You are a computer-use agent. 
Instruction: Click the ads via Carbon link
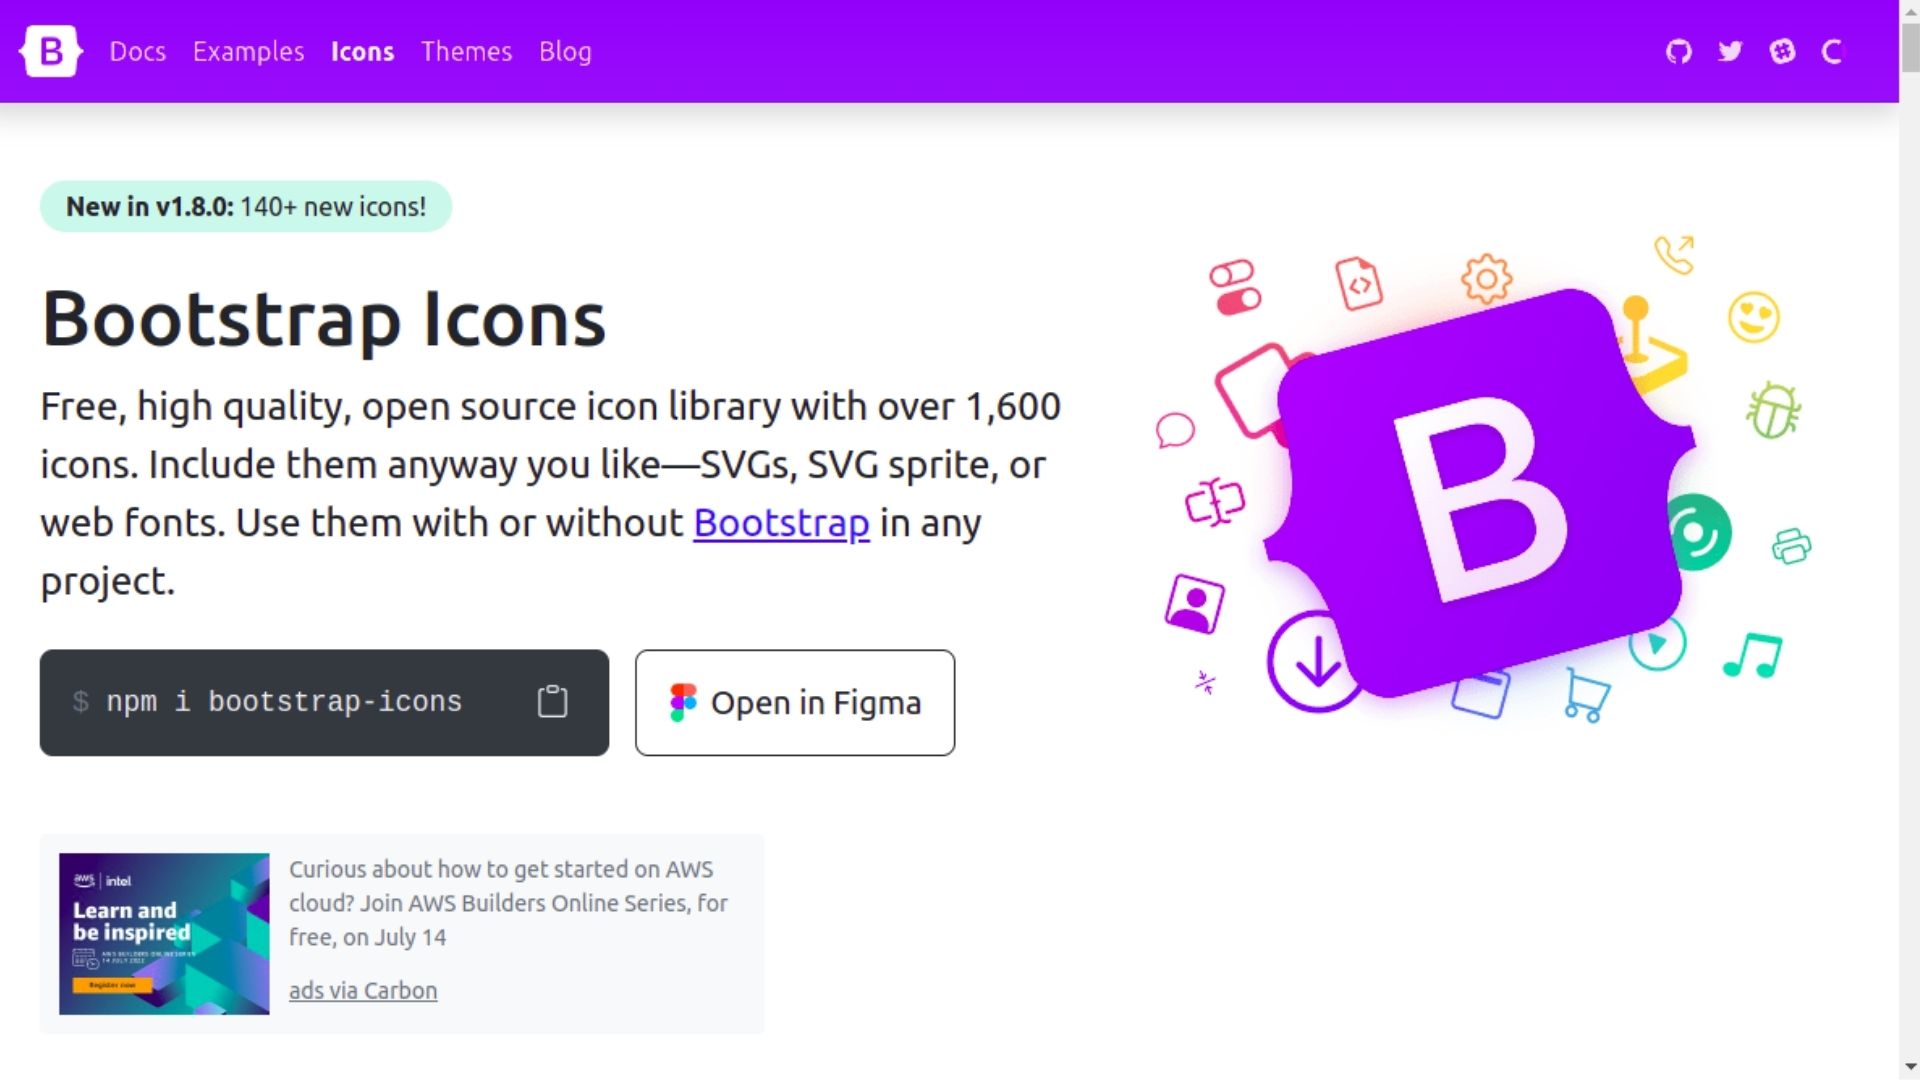(x=363, y=990)
